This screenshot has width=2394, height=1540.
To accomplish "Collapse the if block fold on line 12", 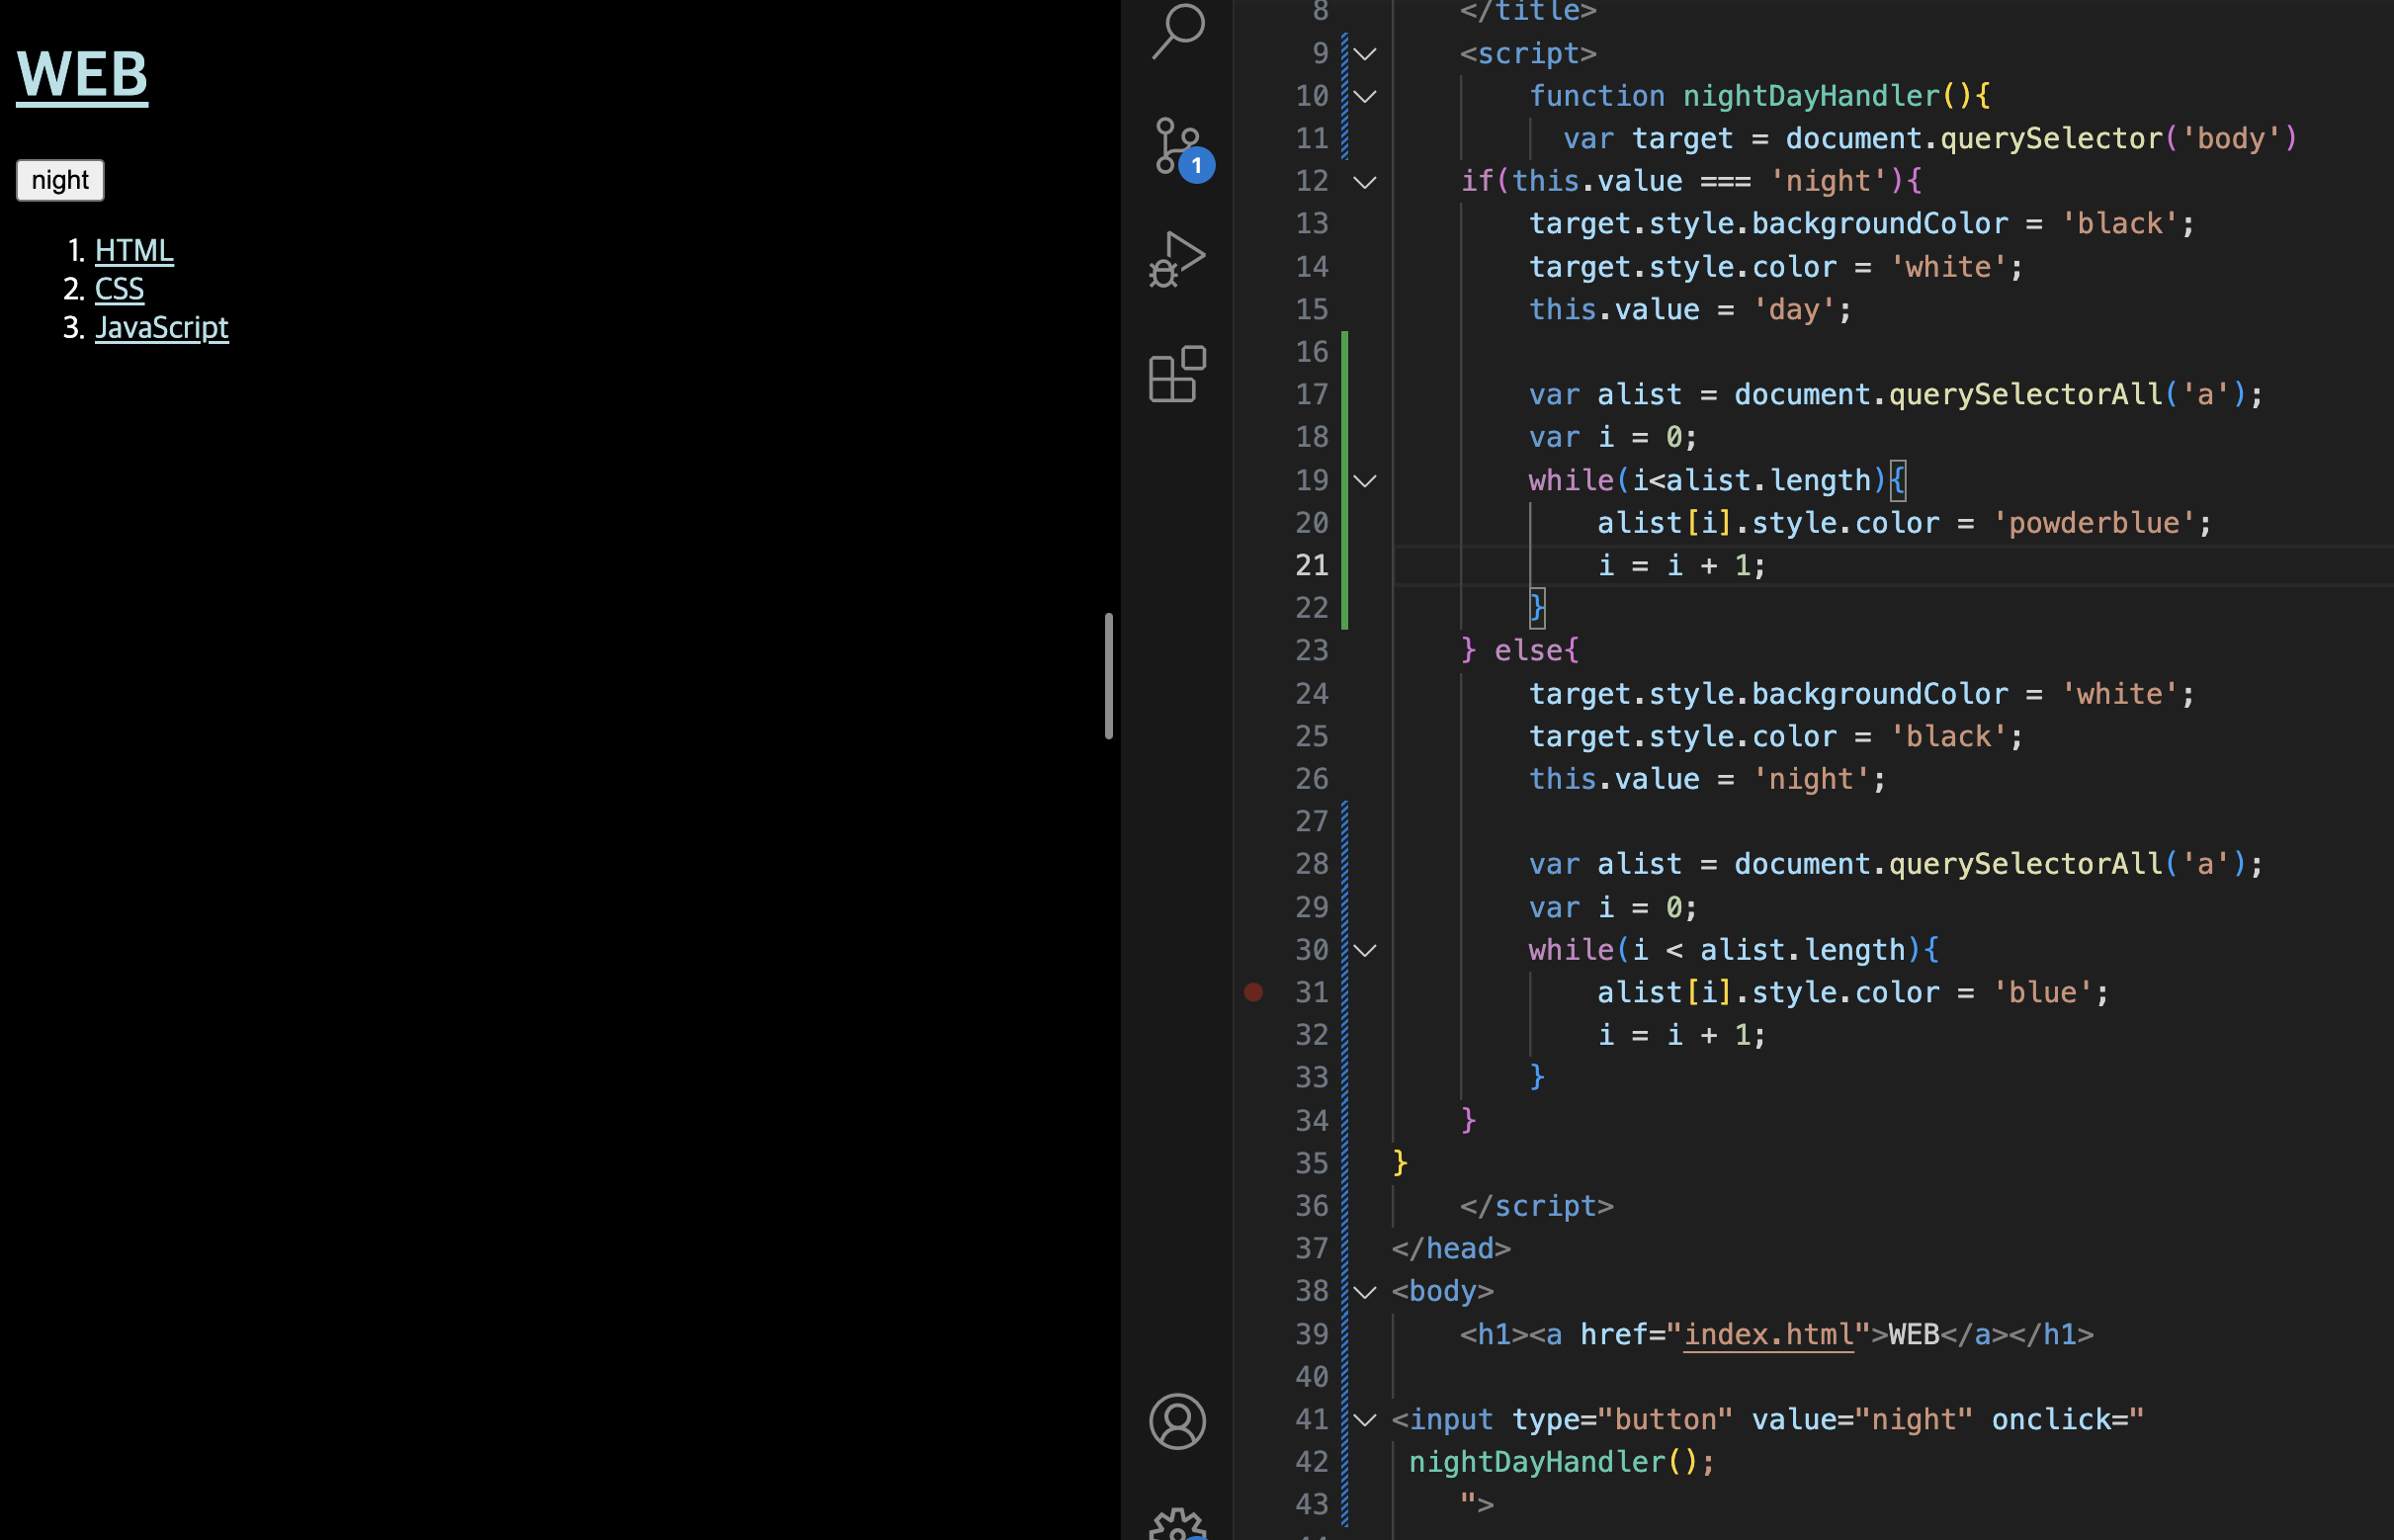I will [1365, 182].
